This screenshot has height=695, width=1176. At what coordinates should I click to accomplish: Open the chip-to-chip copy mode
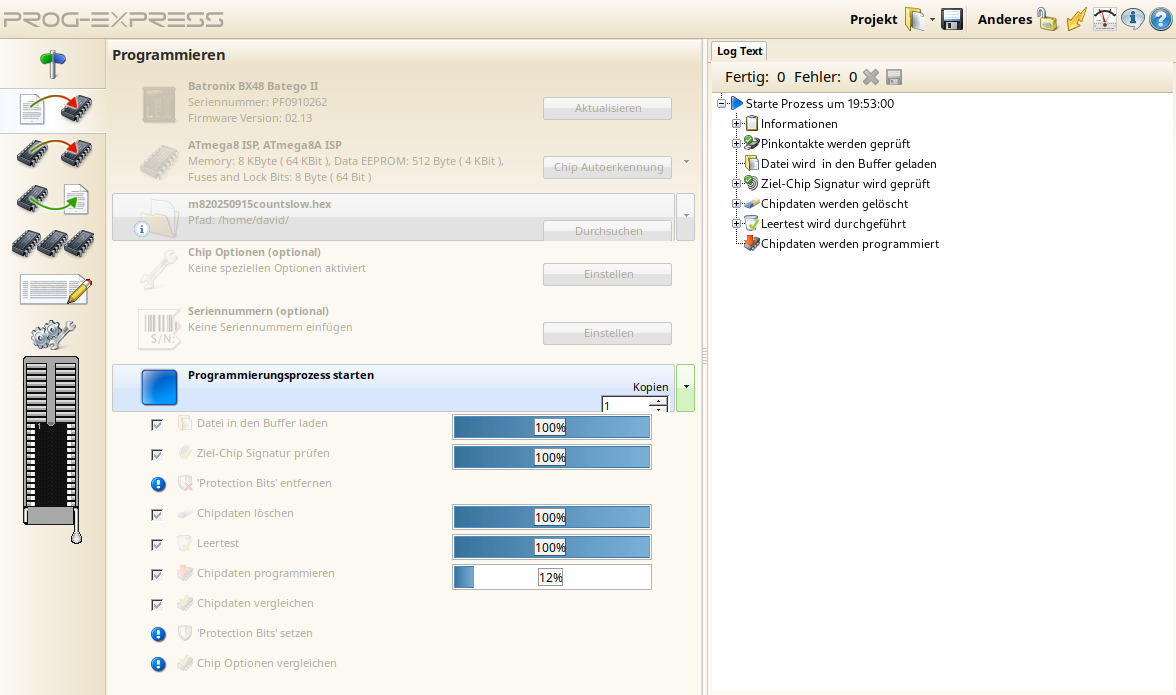(54, 153)
